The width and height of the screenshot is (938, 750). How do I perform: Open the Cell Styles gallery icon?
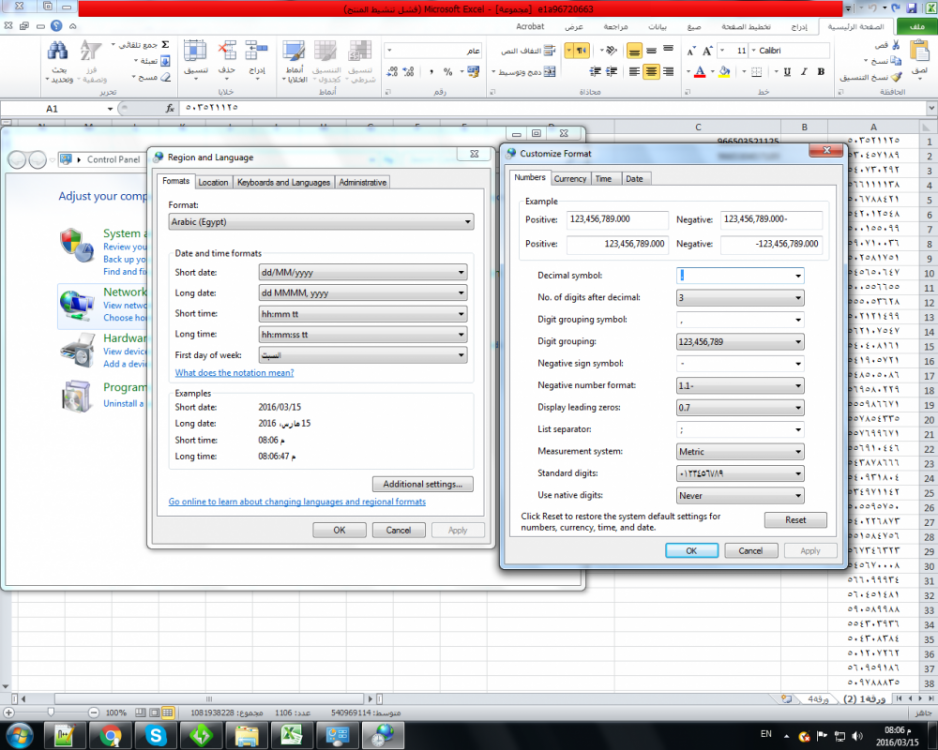click(294, 51)
